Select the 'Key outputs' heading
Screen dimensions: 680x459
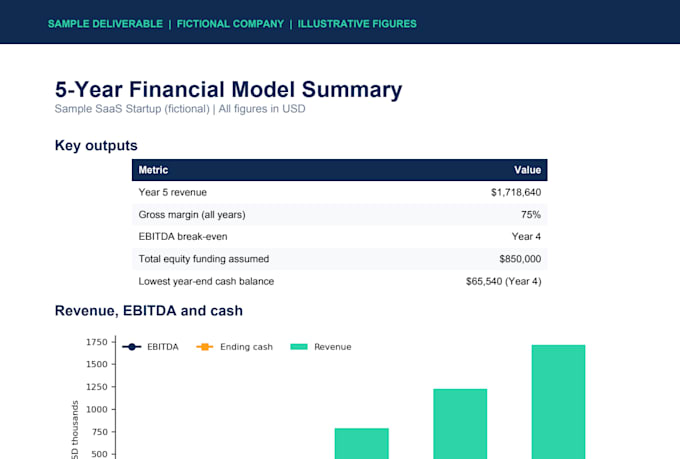(x=96, y=145)
